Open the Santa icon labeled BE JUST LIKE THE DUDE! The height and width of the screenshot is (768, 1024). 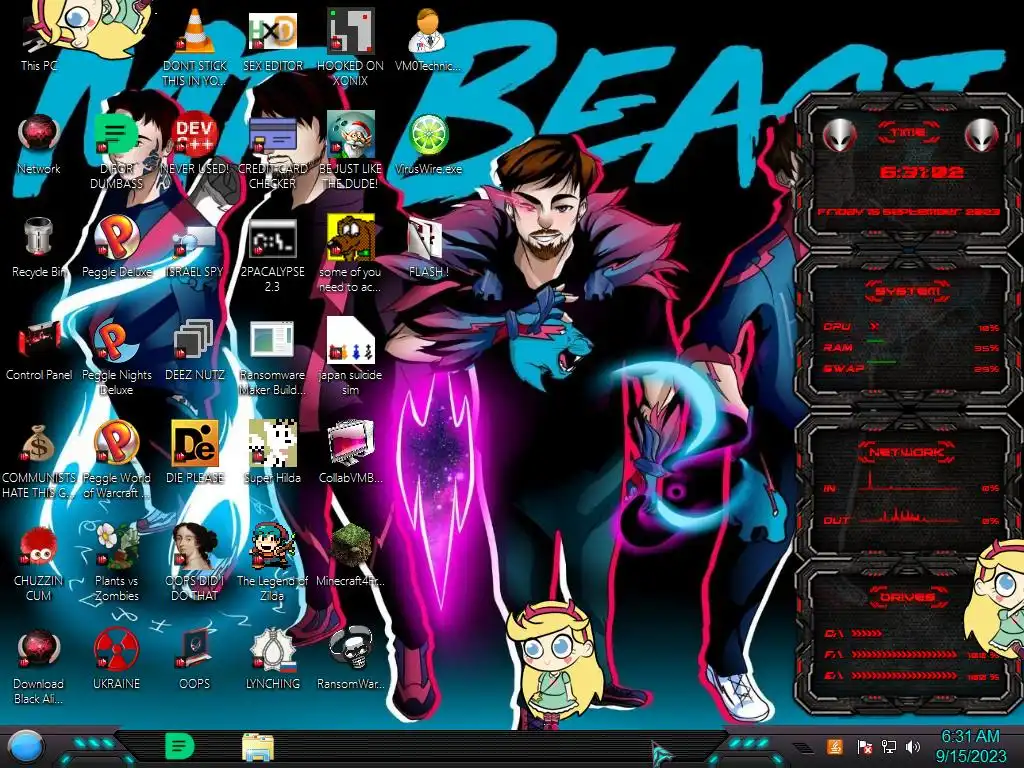tap(350, 150)
